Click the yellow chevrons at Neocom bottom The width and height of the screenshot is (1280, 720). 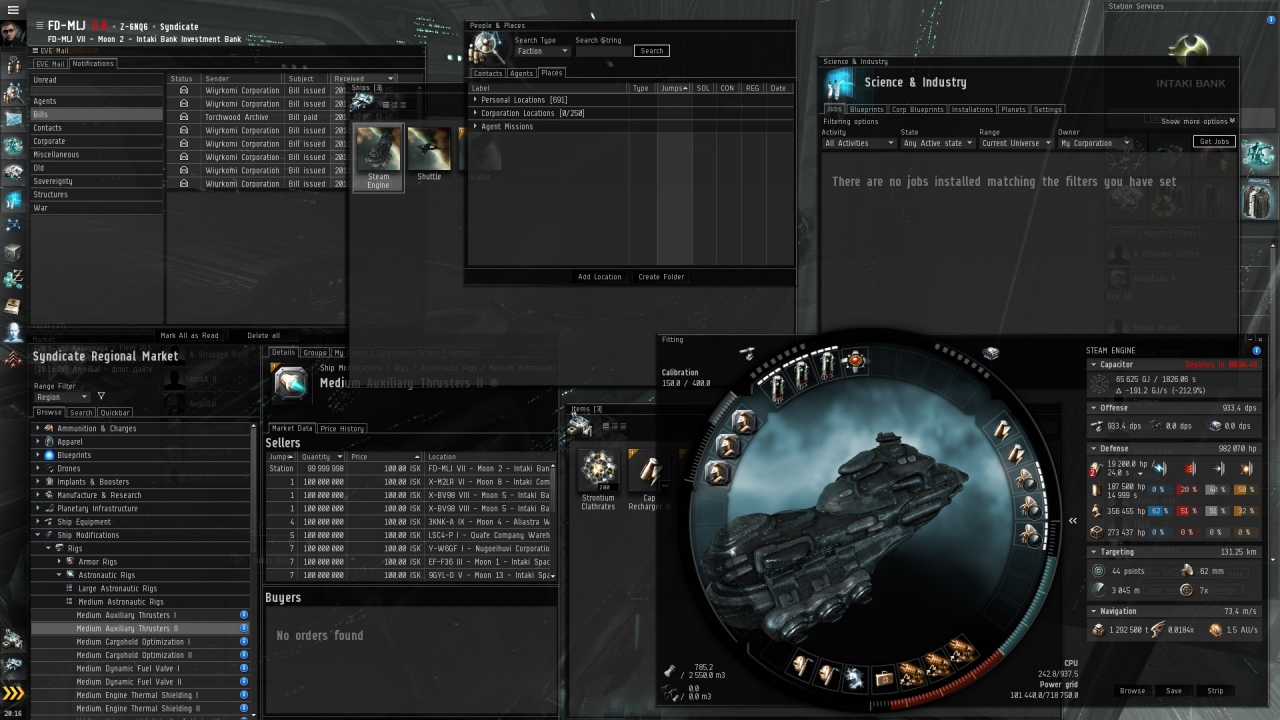13,693
